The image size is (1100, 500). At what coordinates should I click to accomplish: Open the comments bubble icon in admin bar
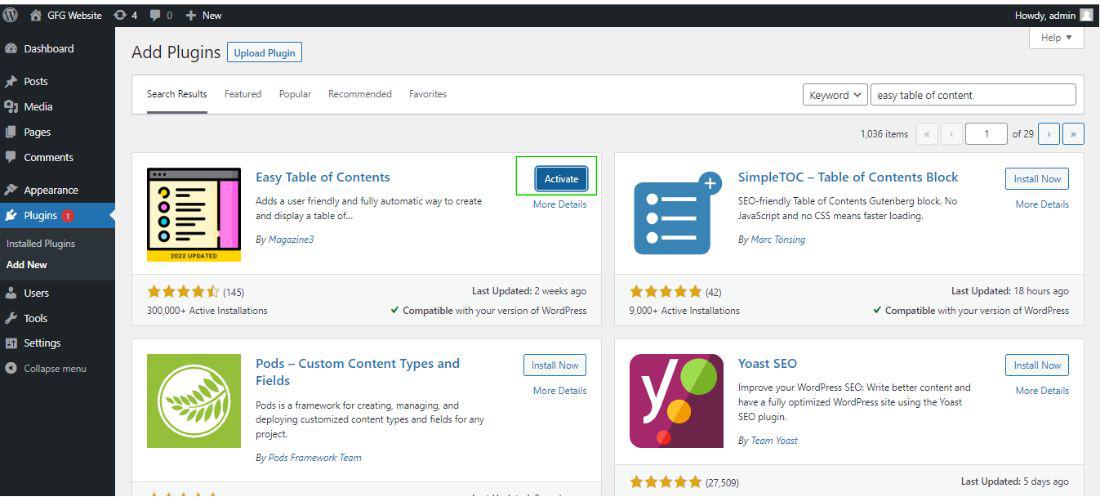(156, 15)
